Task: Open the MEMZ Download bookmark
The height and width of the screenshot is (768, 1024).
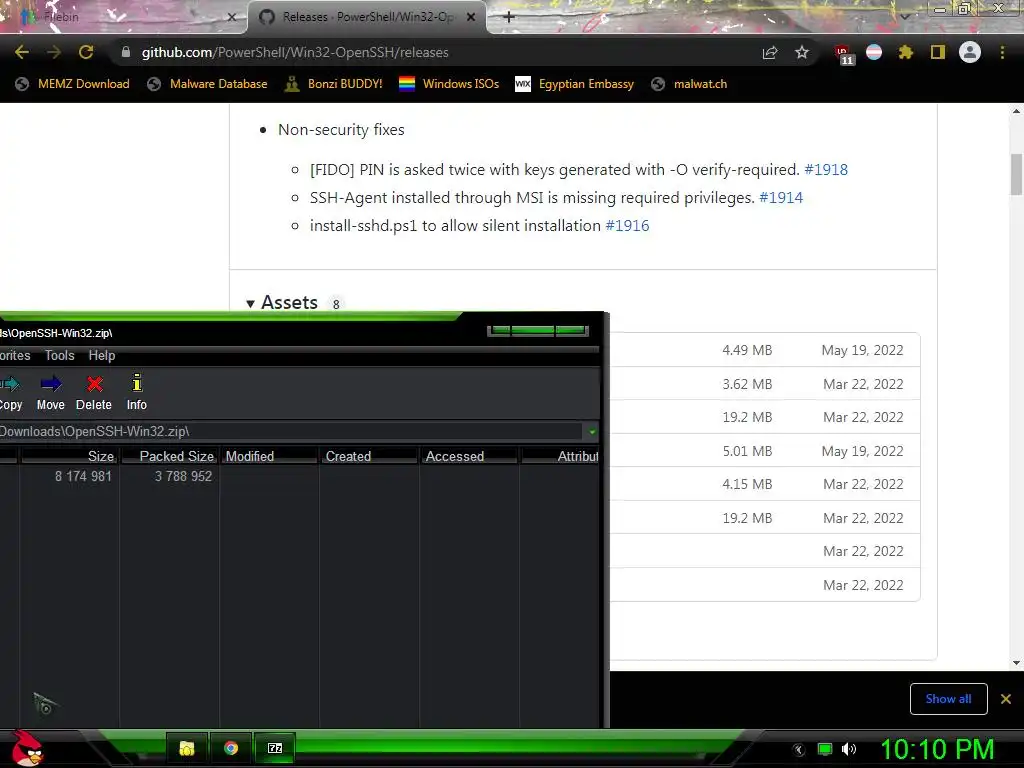Action: click(x=72, y=84)
